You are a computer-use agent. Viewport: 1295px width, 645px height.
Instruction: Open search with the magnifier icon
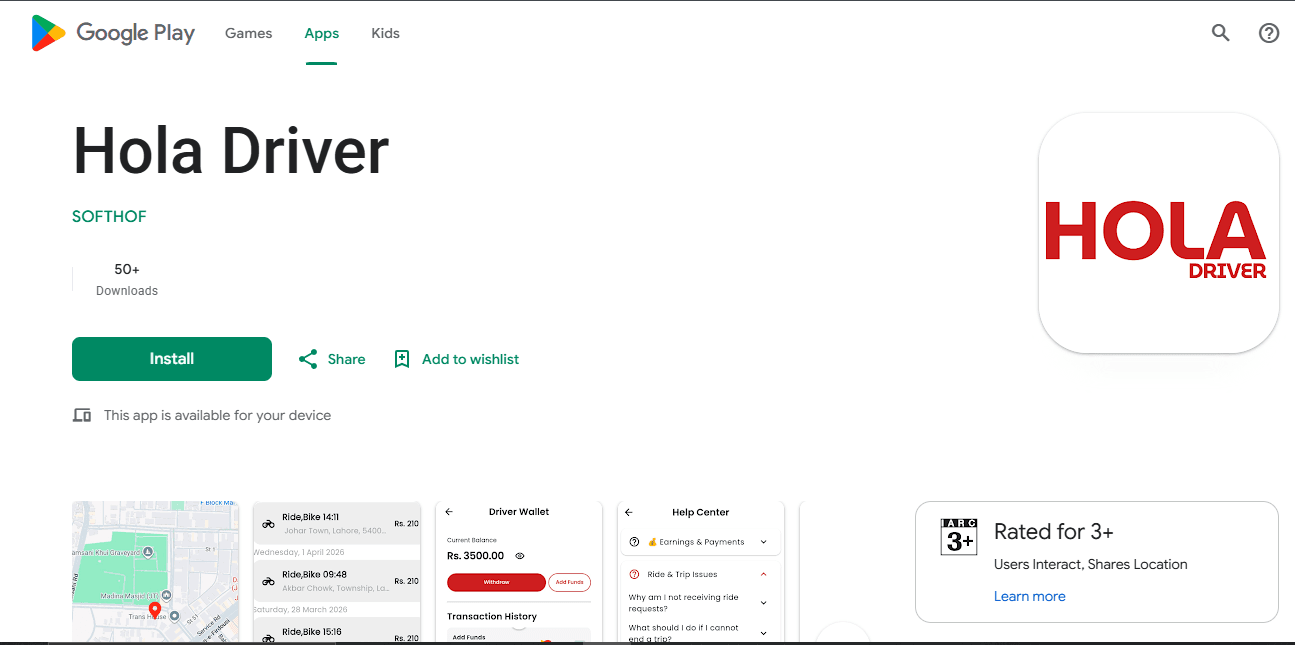click(1220, 33)
